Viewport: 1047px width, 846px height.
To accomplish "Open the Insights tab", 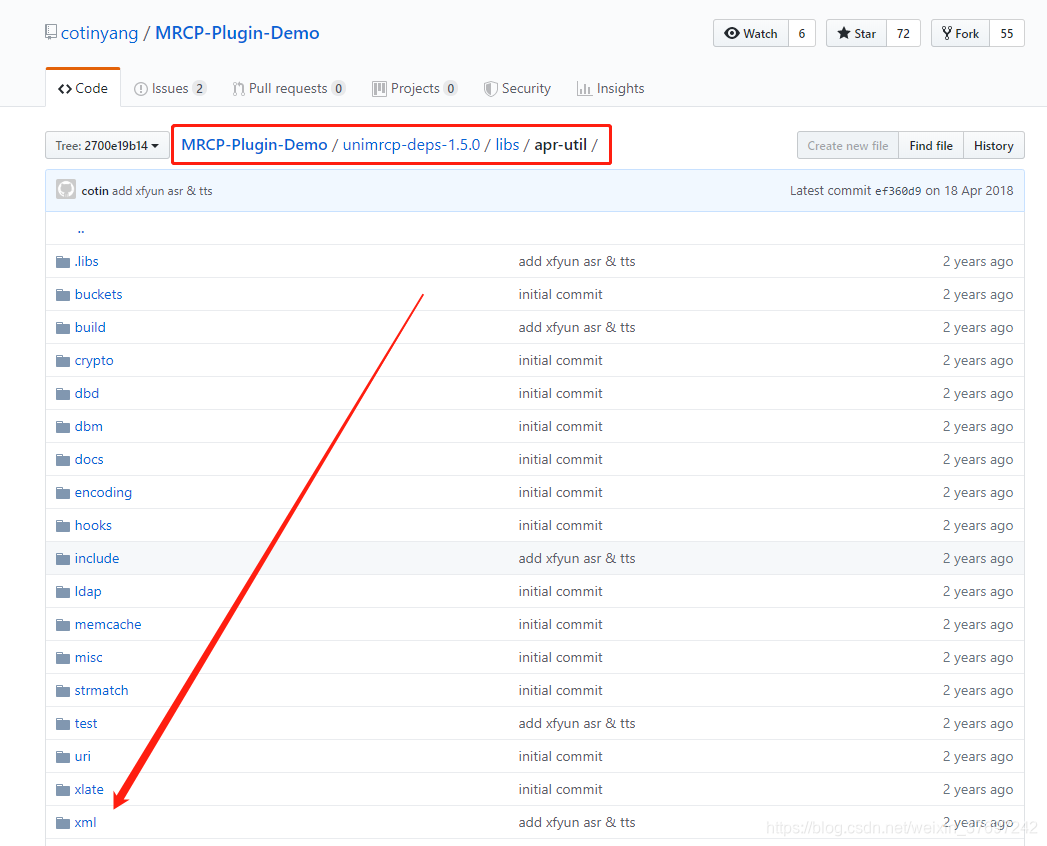I will 610,88.
